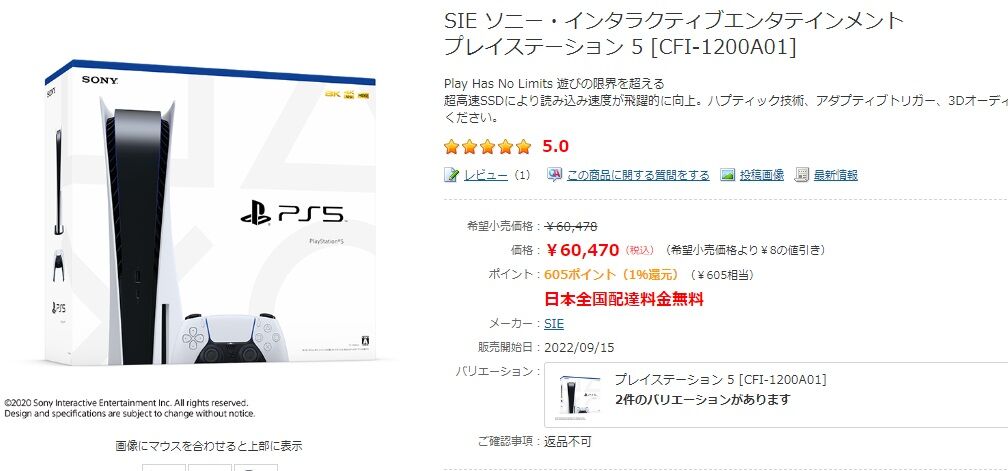Click the latest info notepad icon

(x=802, y=175)
